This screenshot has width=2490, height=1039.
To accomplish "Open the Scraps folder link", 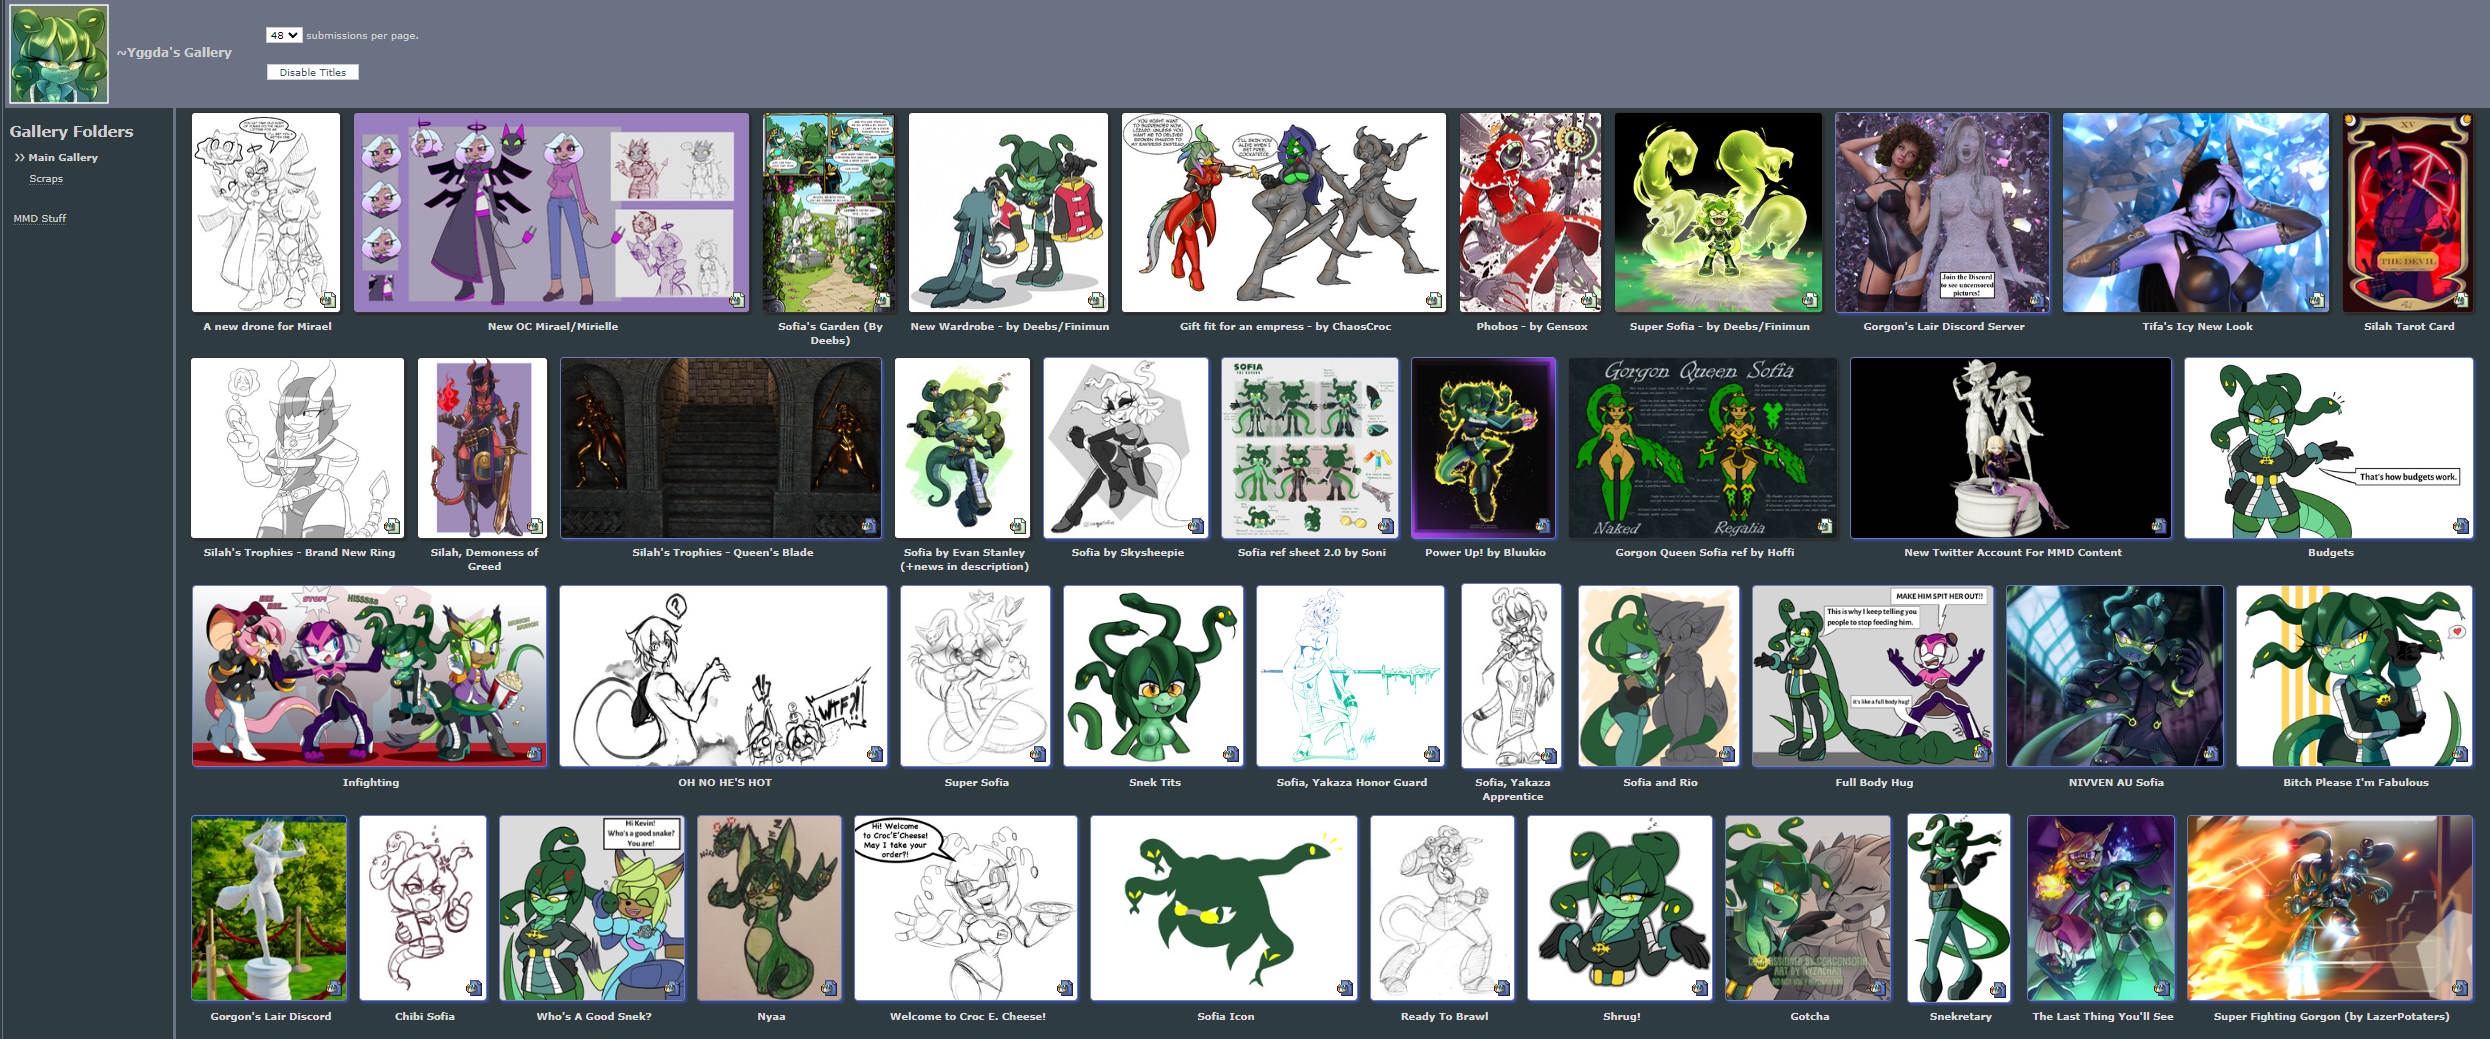I will tap(46, 178).
